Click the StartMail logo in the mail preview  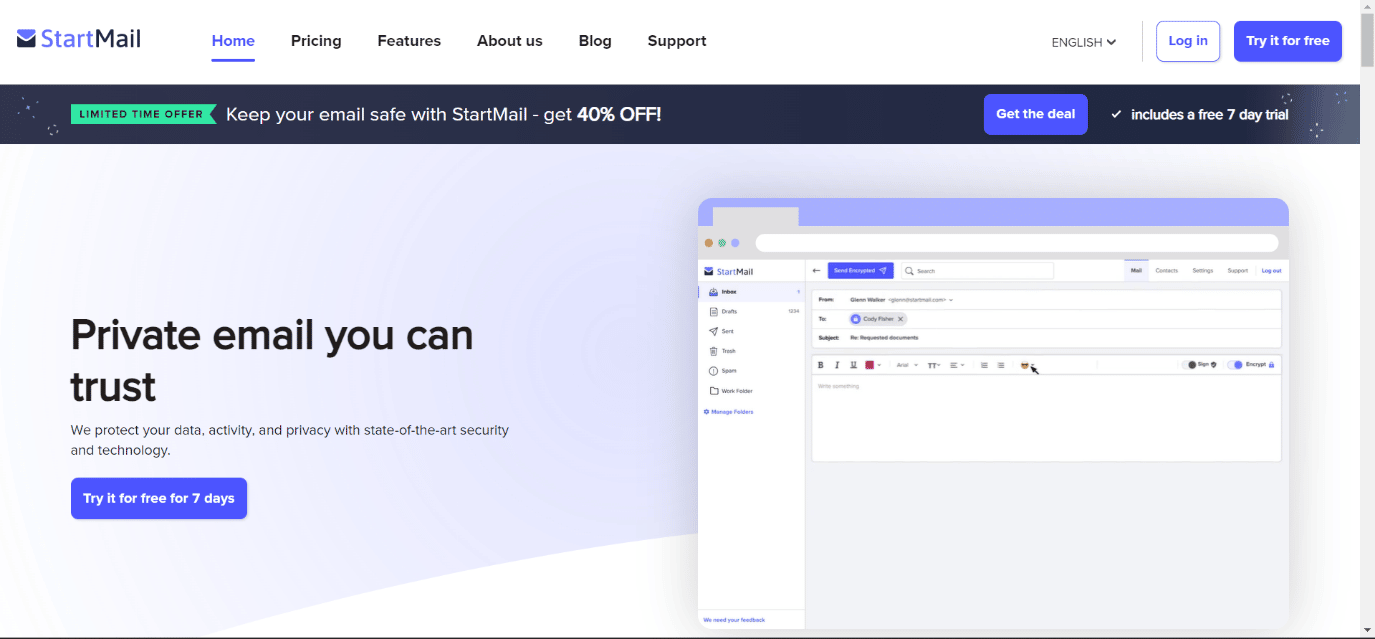[729, 271]
